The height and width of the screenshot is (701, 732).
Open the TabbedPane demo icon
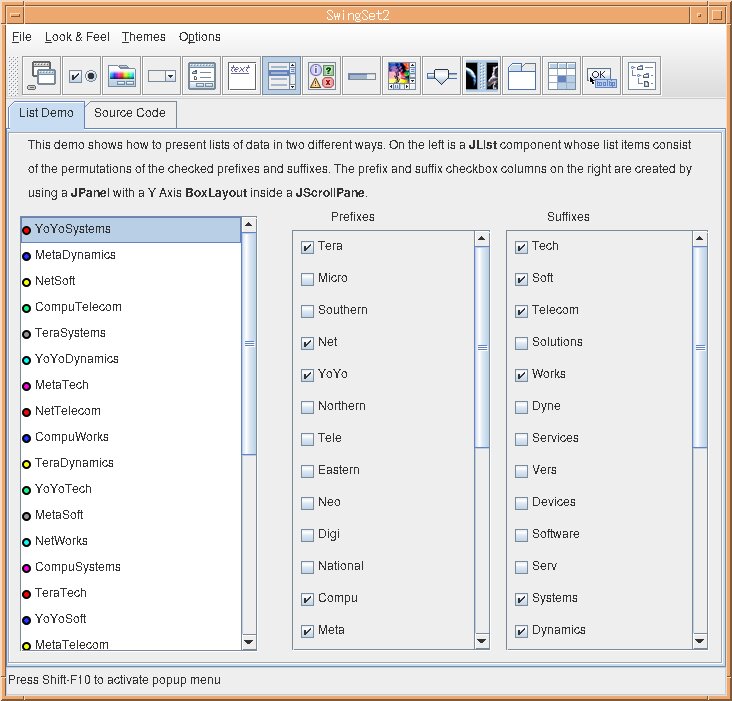[x=522, y=75]
